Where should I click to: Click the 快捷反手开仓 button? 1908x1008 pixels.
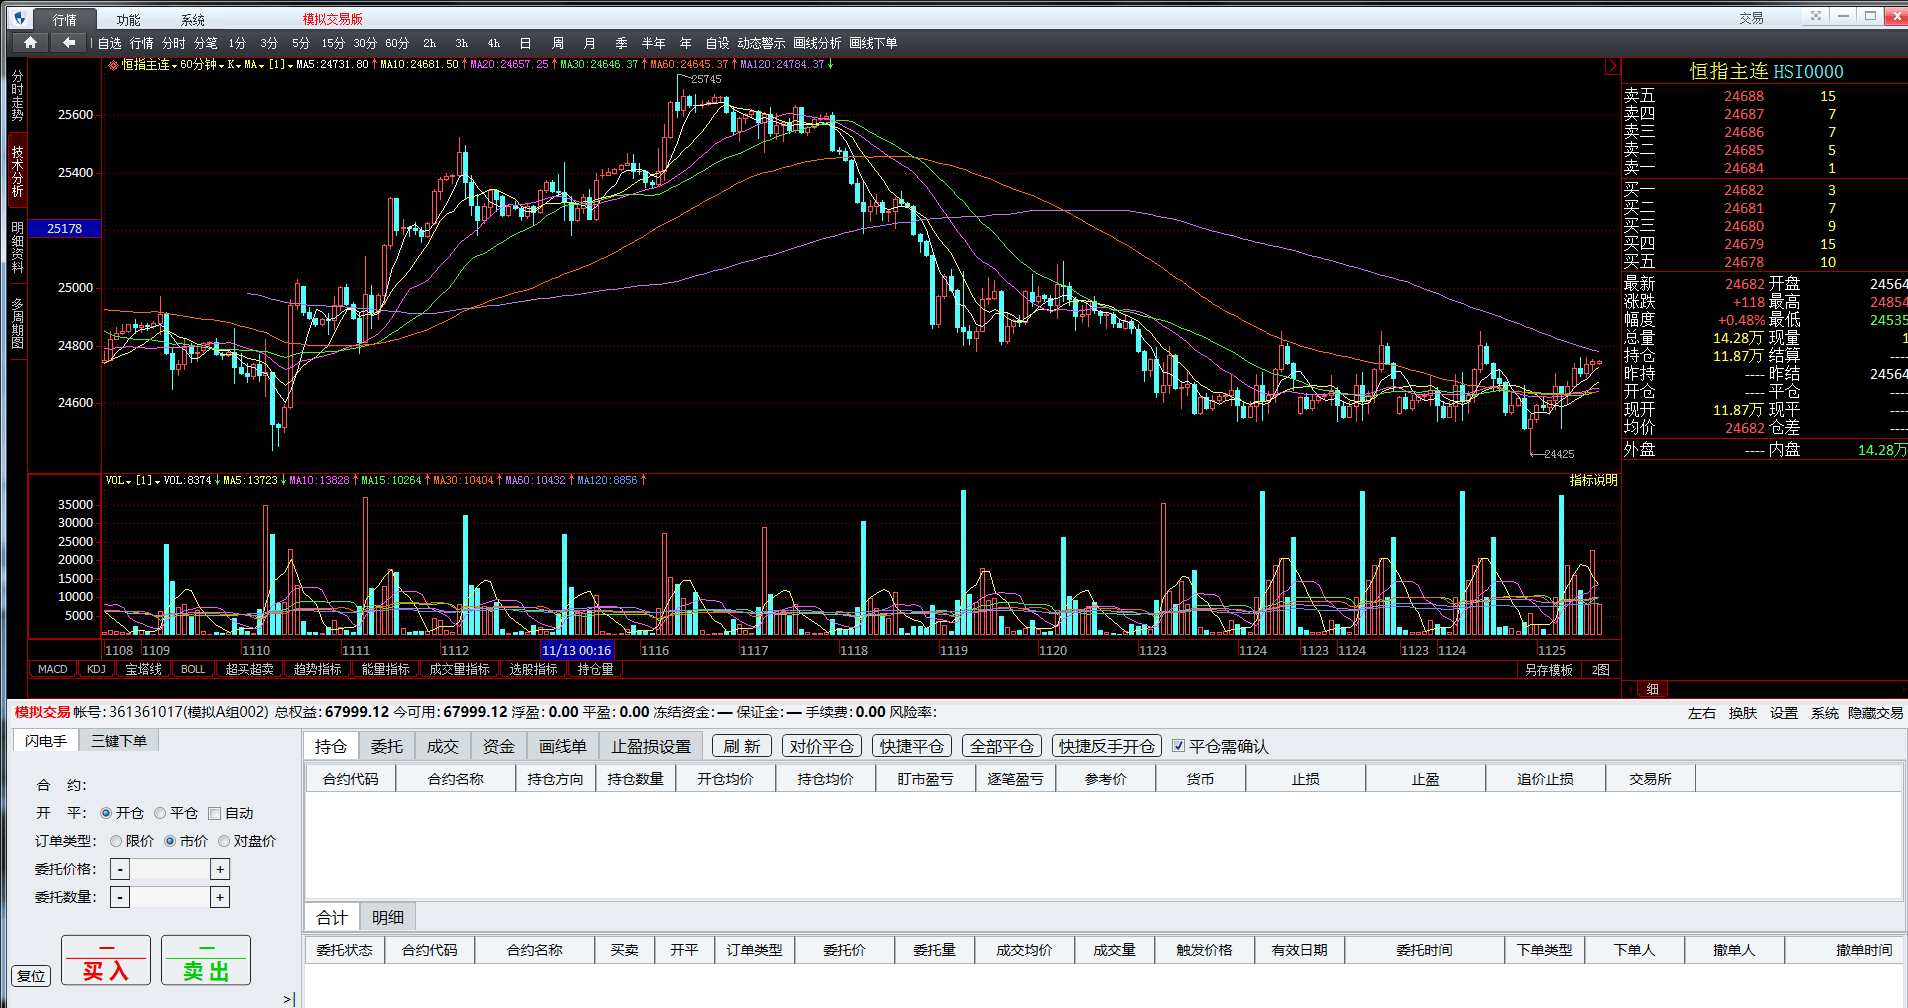[1107, 746]
